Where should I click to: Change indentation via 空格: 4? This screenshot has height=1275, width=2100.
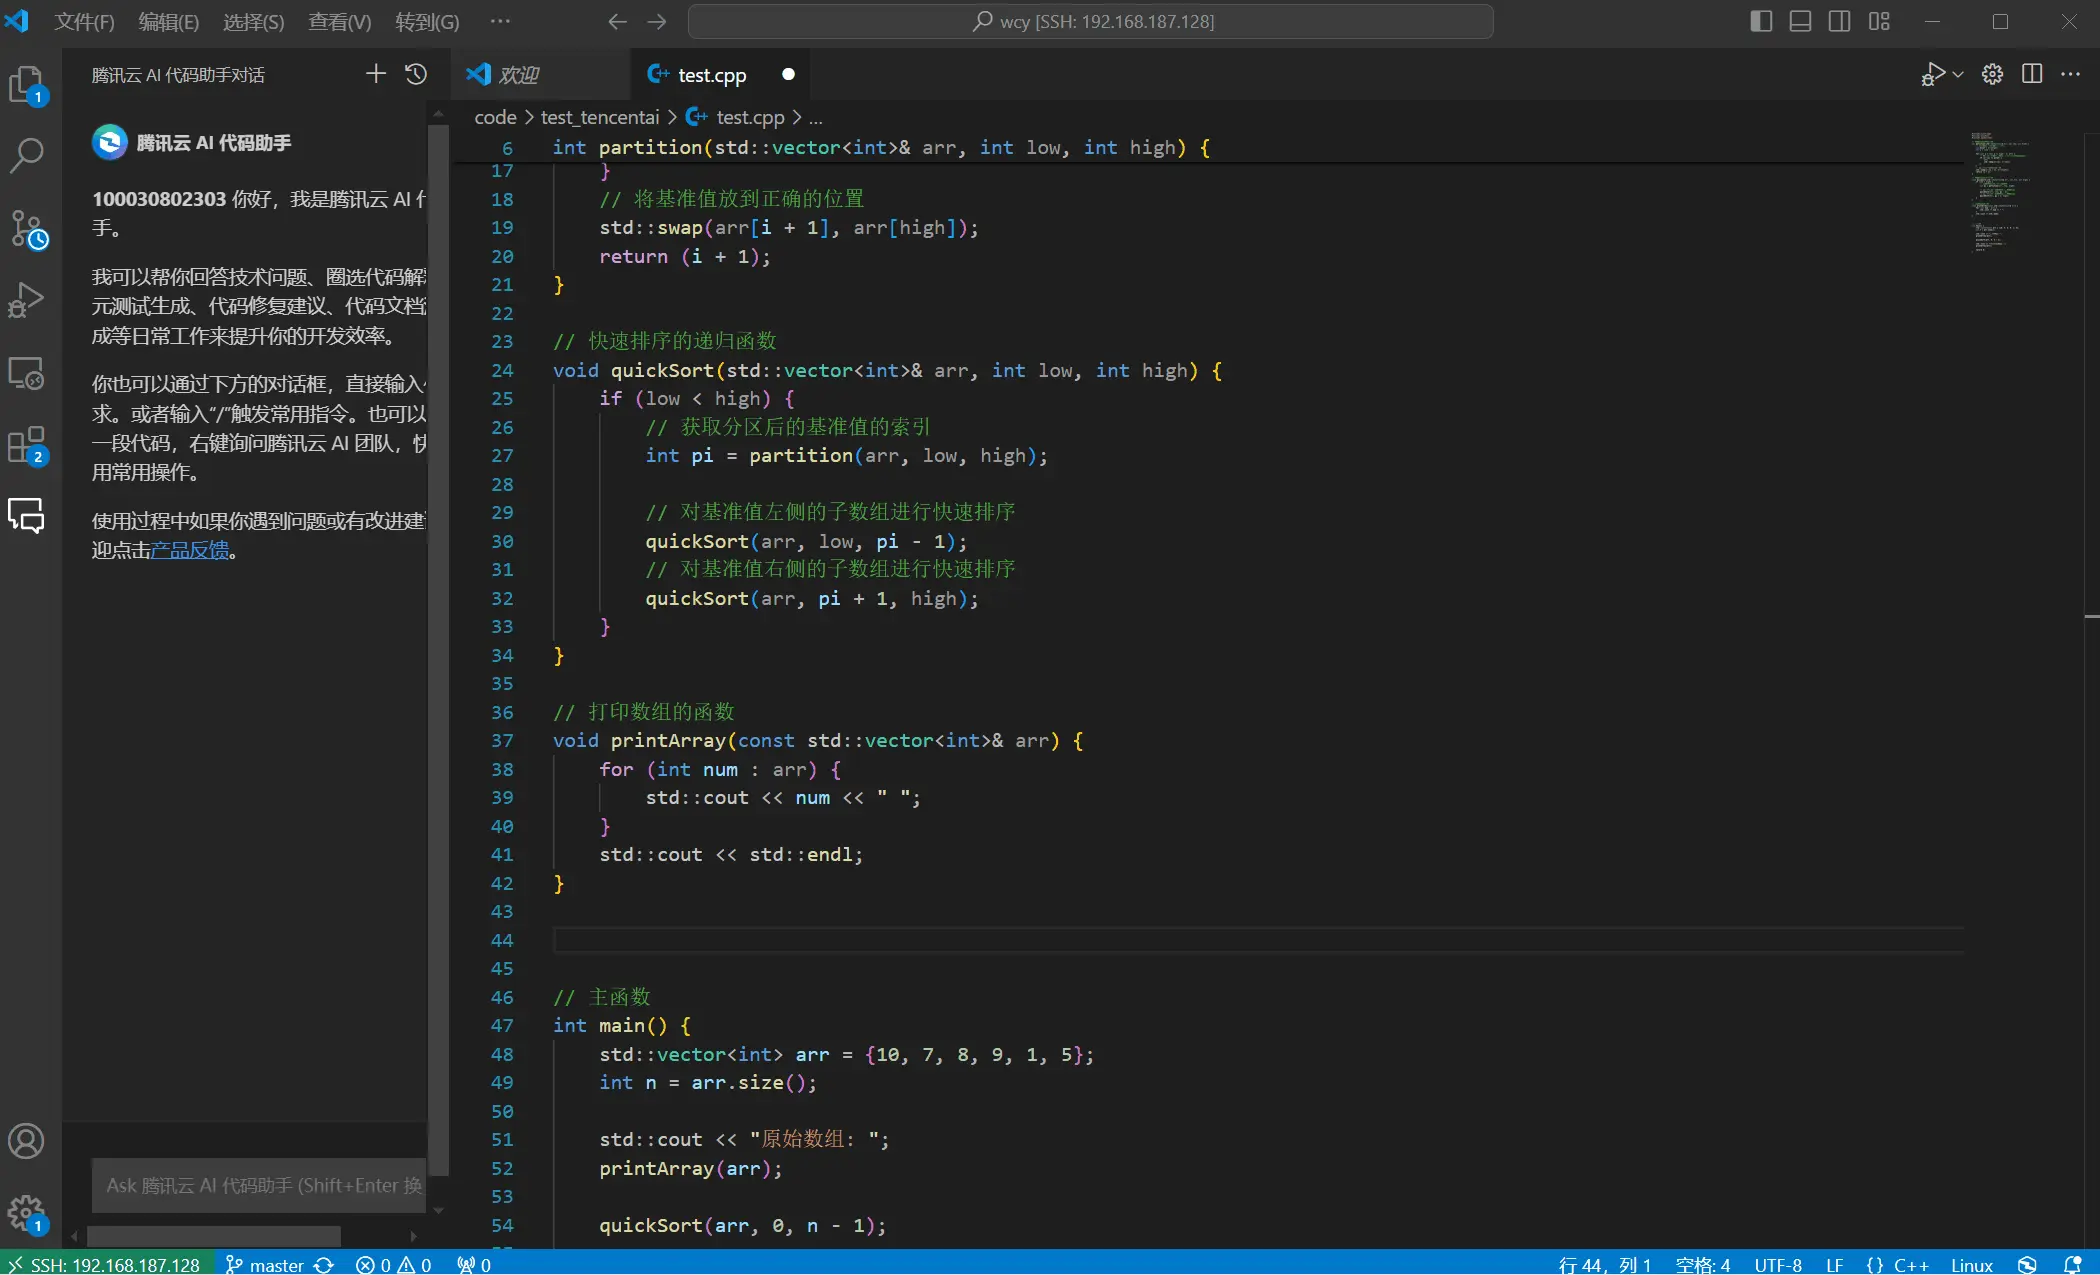[x=1703, y=1264]
